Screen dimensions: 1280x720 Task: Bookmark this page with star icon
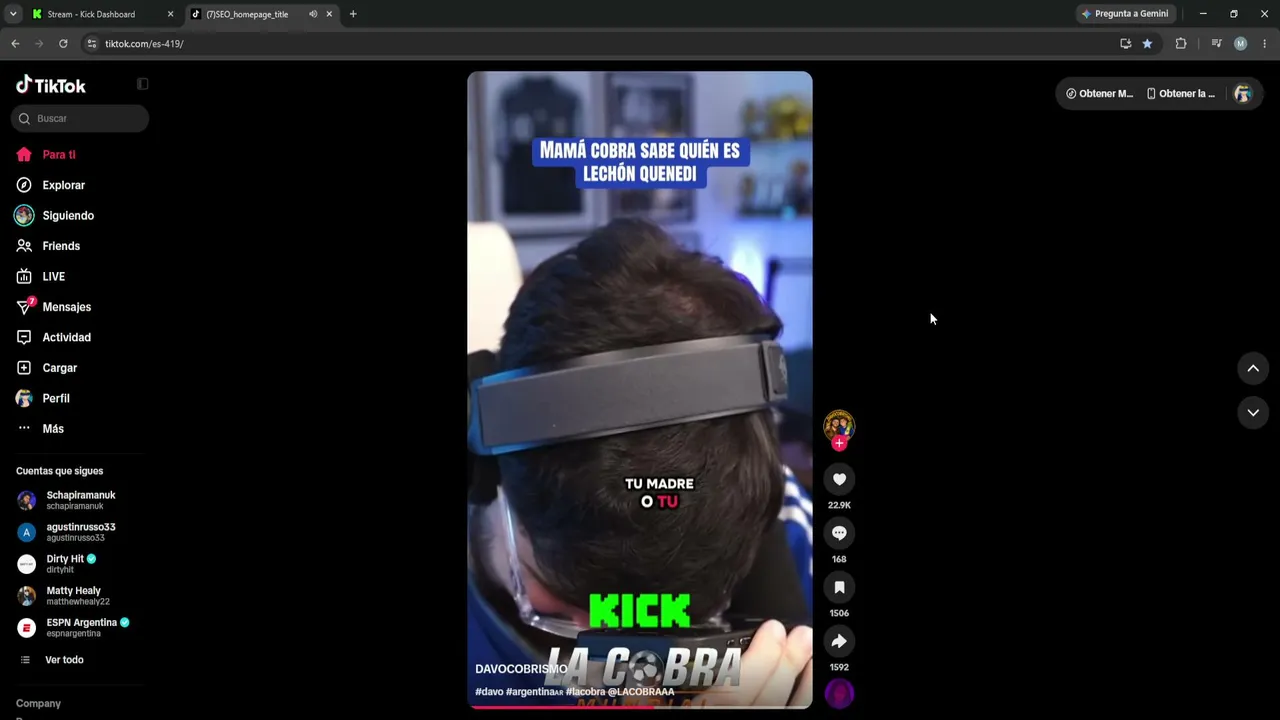coord(1147,44)
